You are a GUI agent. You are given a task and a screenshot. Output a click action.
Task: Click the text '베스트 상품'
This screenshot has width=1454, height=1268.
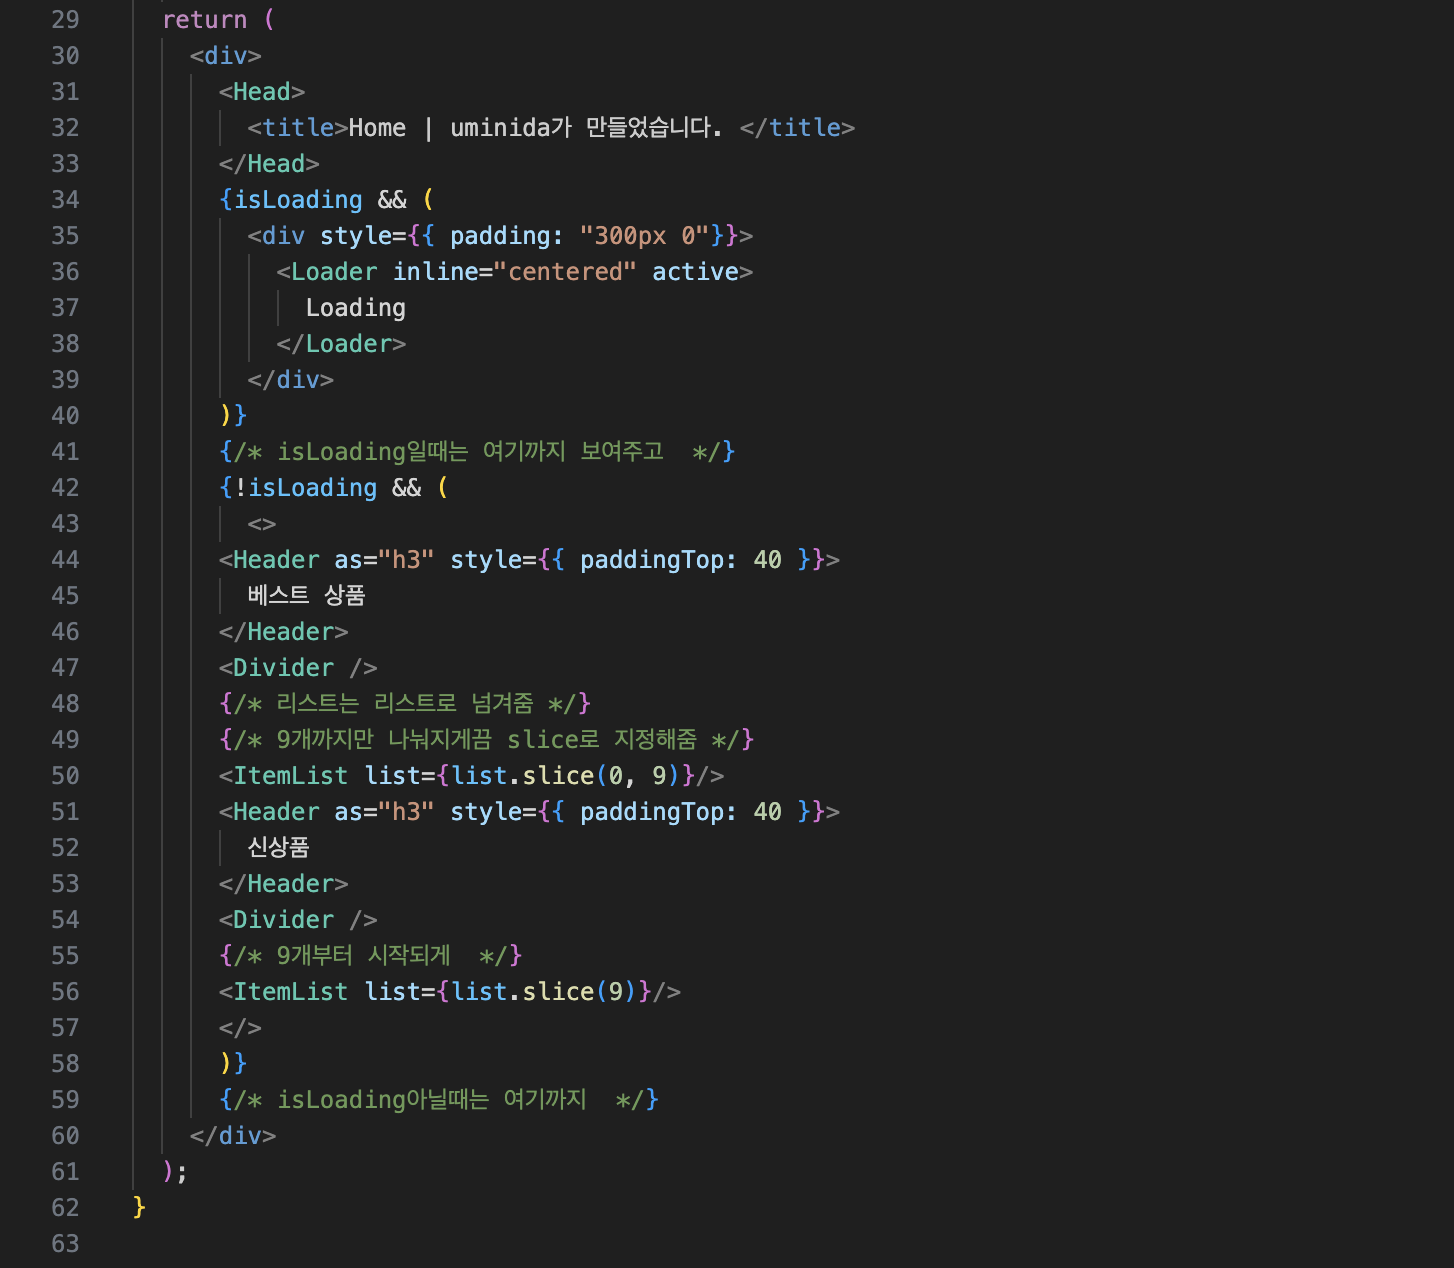coord(306,596)
